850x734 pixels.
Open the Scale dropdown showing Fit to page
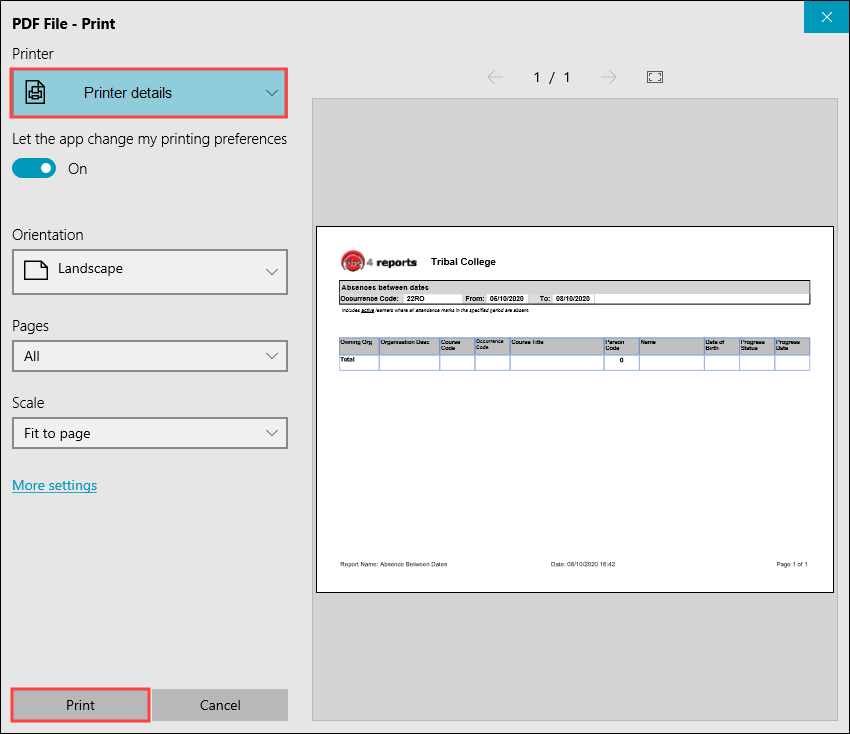[x=149, y=433]
